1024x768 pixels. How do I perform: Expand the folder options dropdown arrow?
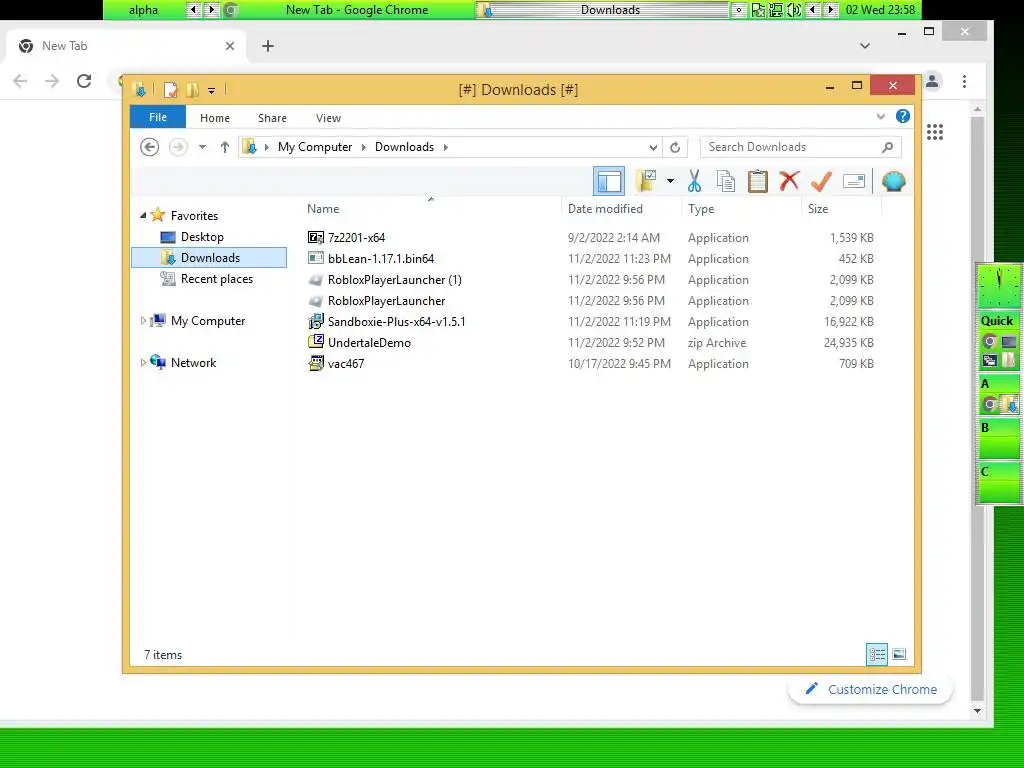click(670, 181)
